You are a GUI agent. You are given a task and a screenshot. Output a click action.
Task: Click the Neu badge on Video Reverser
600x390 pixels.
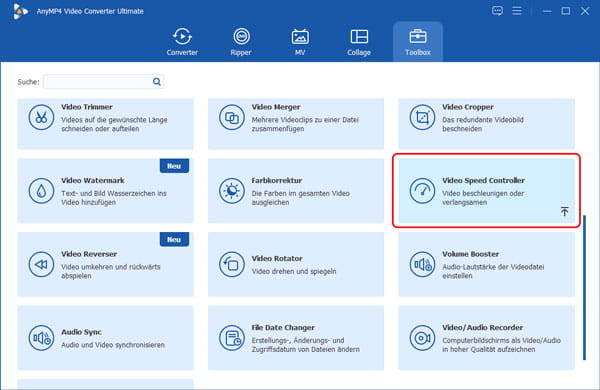tap(174, 239)
